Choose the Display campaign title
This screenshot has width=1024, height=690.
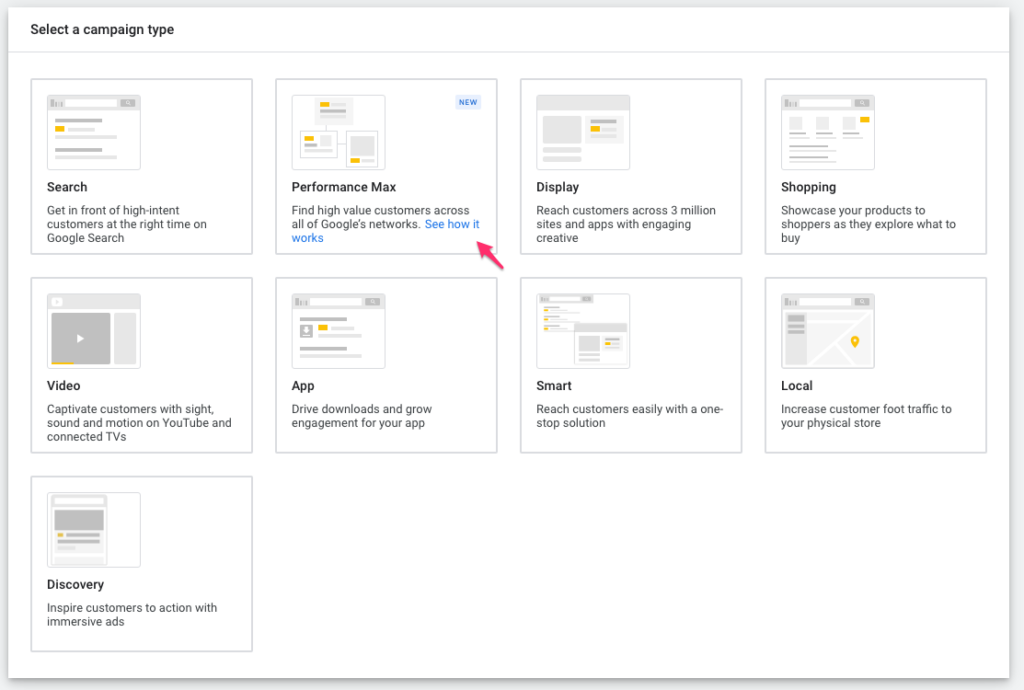point(558,187)
